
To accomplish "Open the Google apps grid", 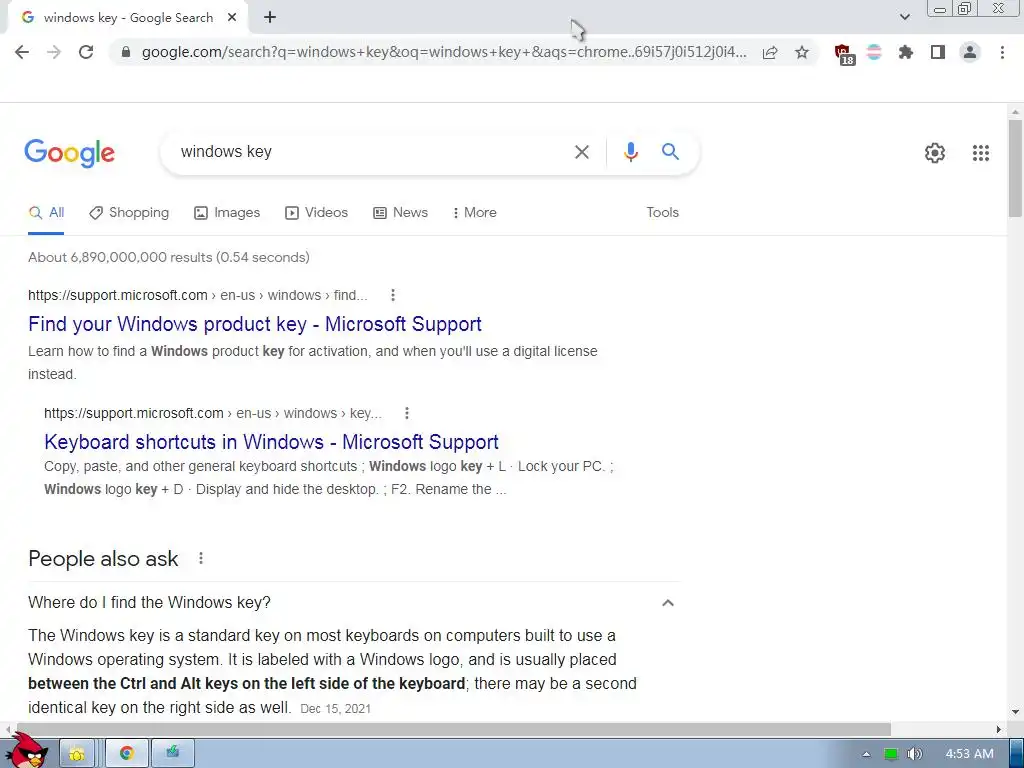I will pos(980,153).
